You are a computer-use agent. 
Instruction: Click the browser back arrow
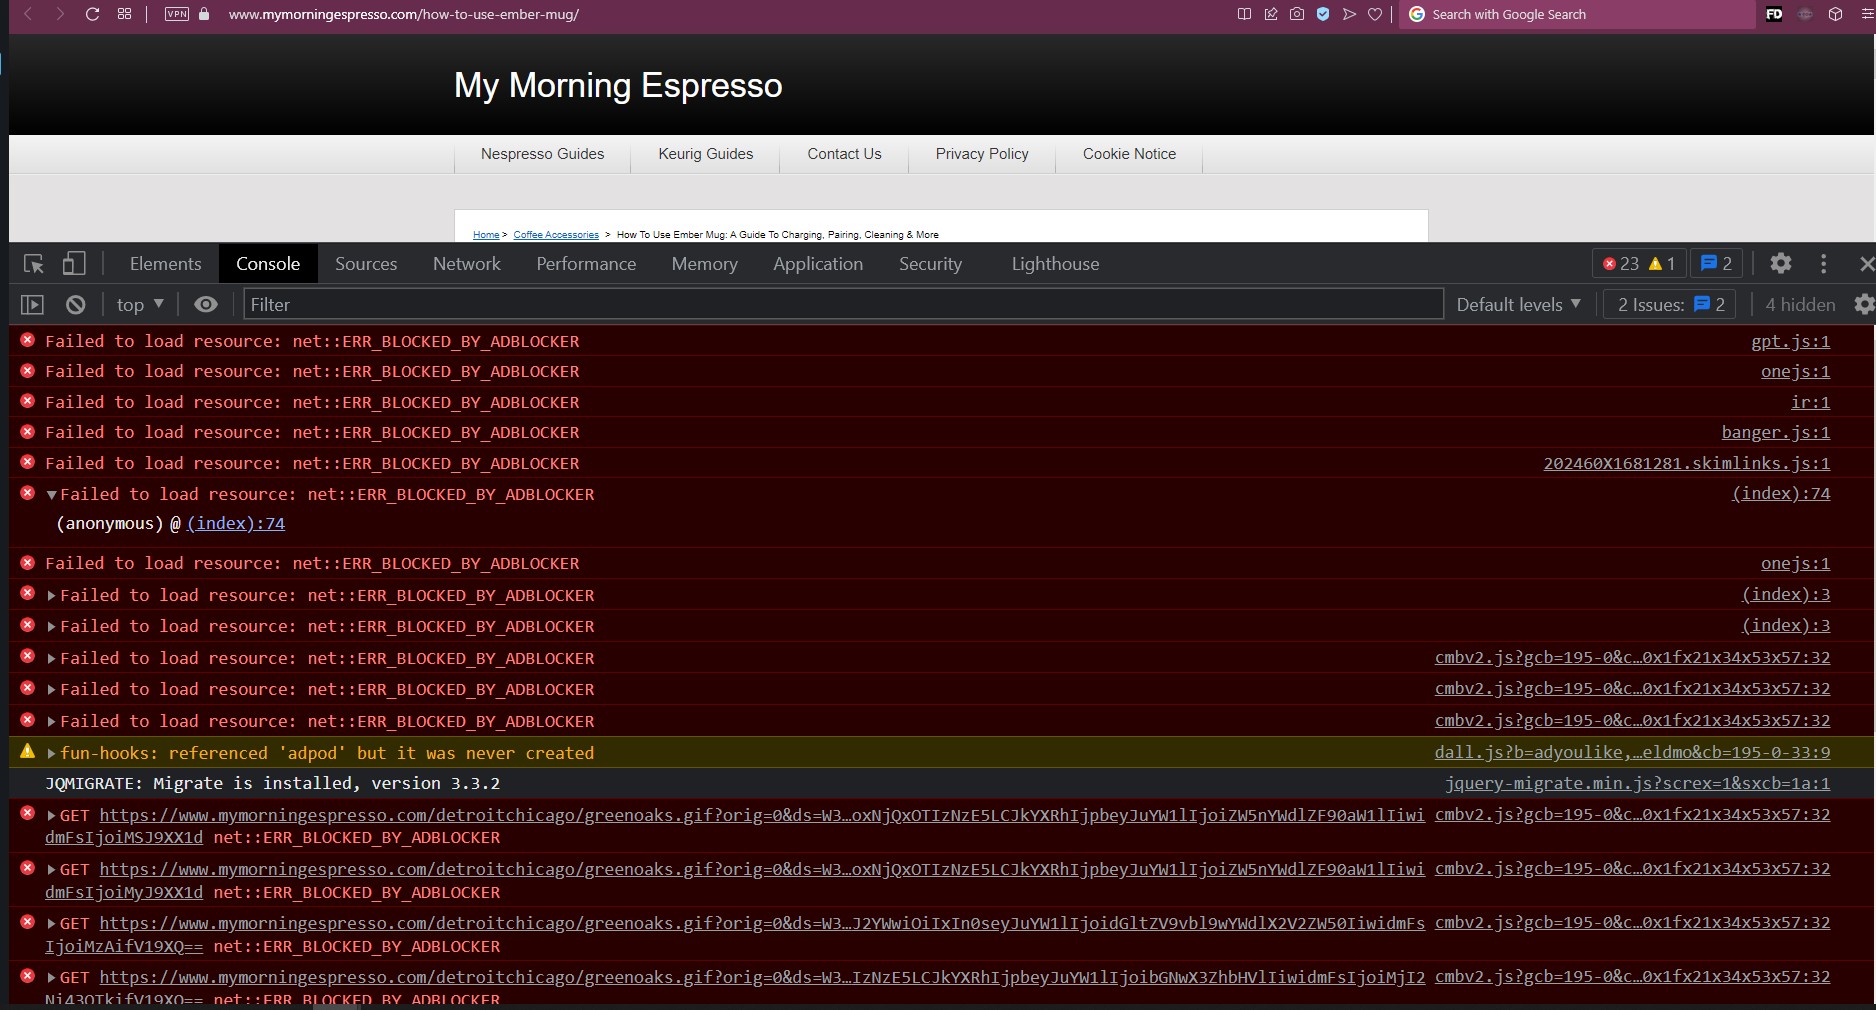[x=28, y=14]
